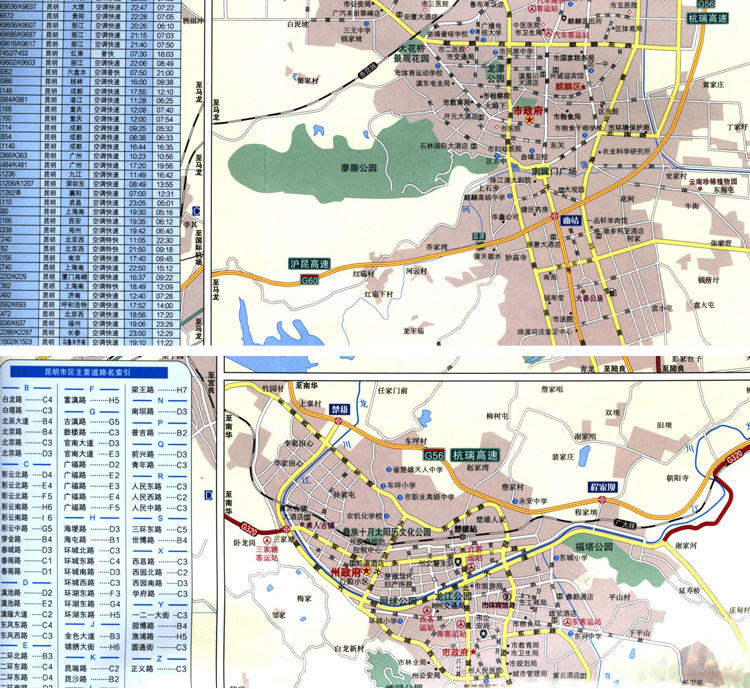
Task: Click the 石林国际大酒店 label
Action: tap(444, 145)
